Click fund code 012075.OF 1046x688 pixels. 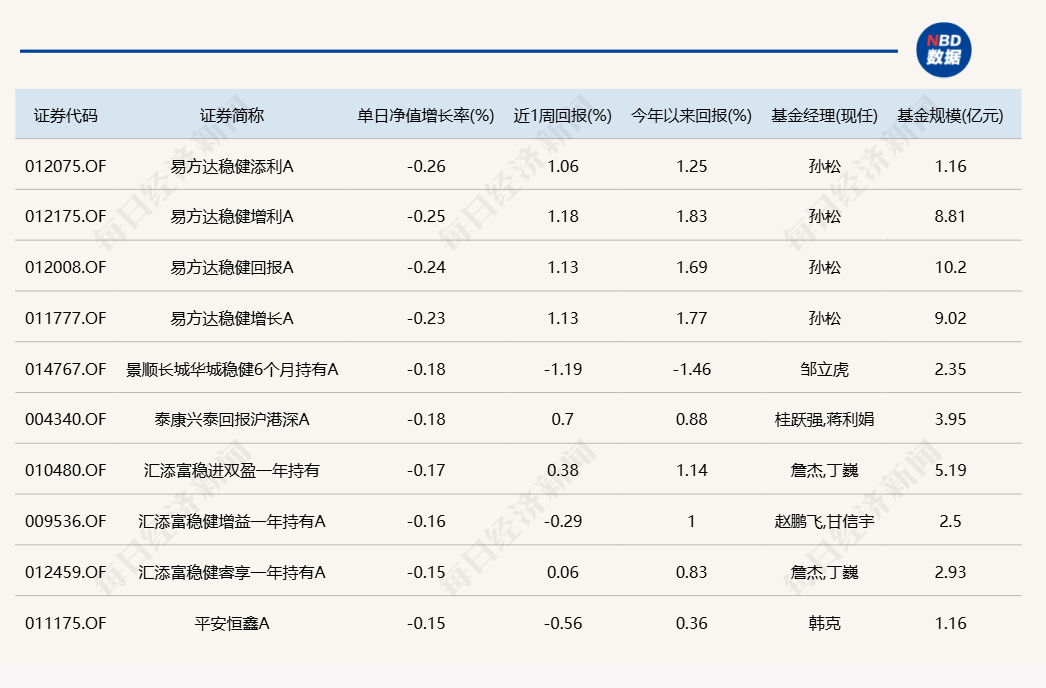tap(65, 166)
